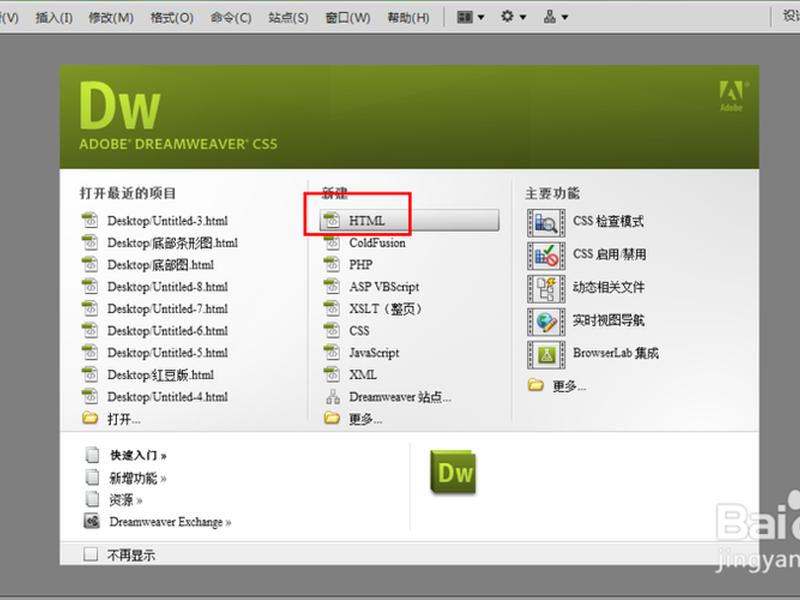This screenshot has width=800, height=600.
Task: Open recent file Desktop/Untitled-3.html
Action: point(167,221)
